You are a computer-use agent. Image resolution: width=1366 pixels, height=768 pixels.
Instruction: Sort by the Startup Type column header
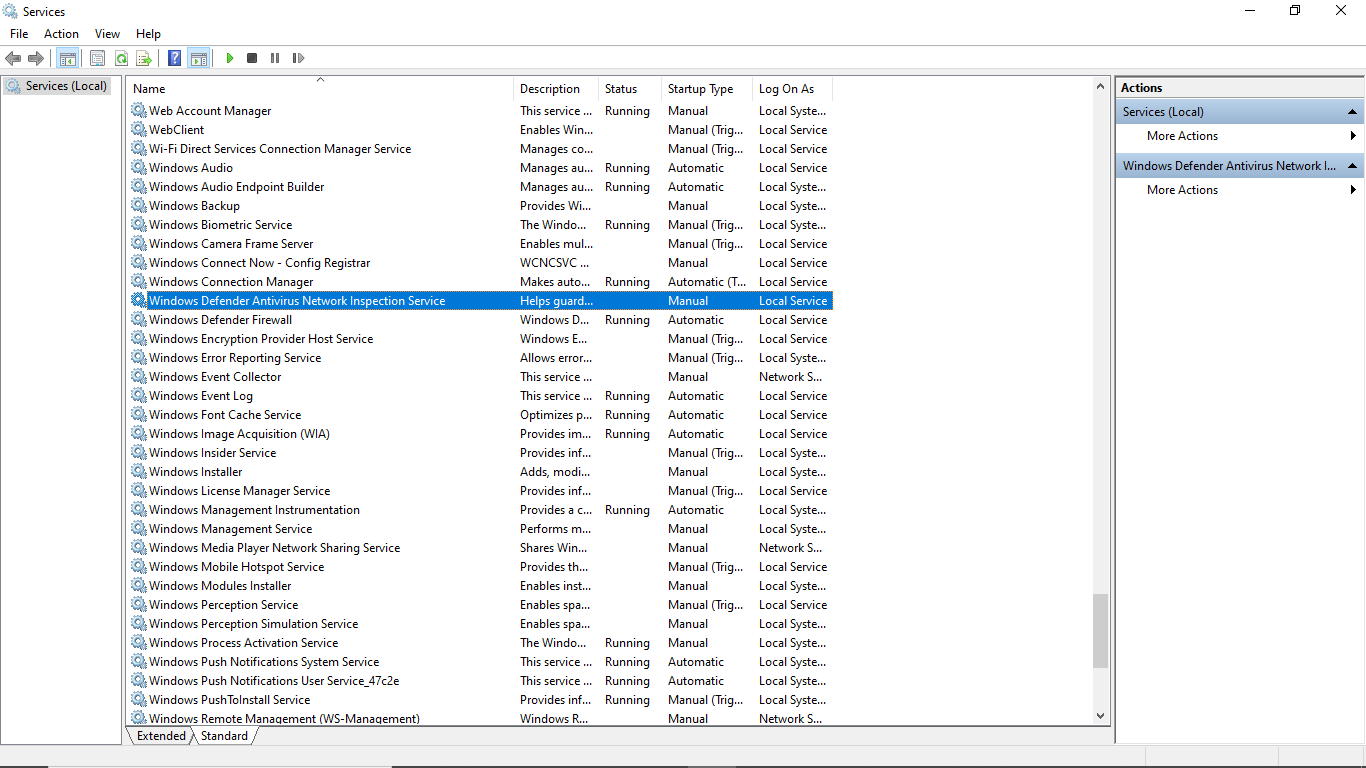[x=707, y=89]
